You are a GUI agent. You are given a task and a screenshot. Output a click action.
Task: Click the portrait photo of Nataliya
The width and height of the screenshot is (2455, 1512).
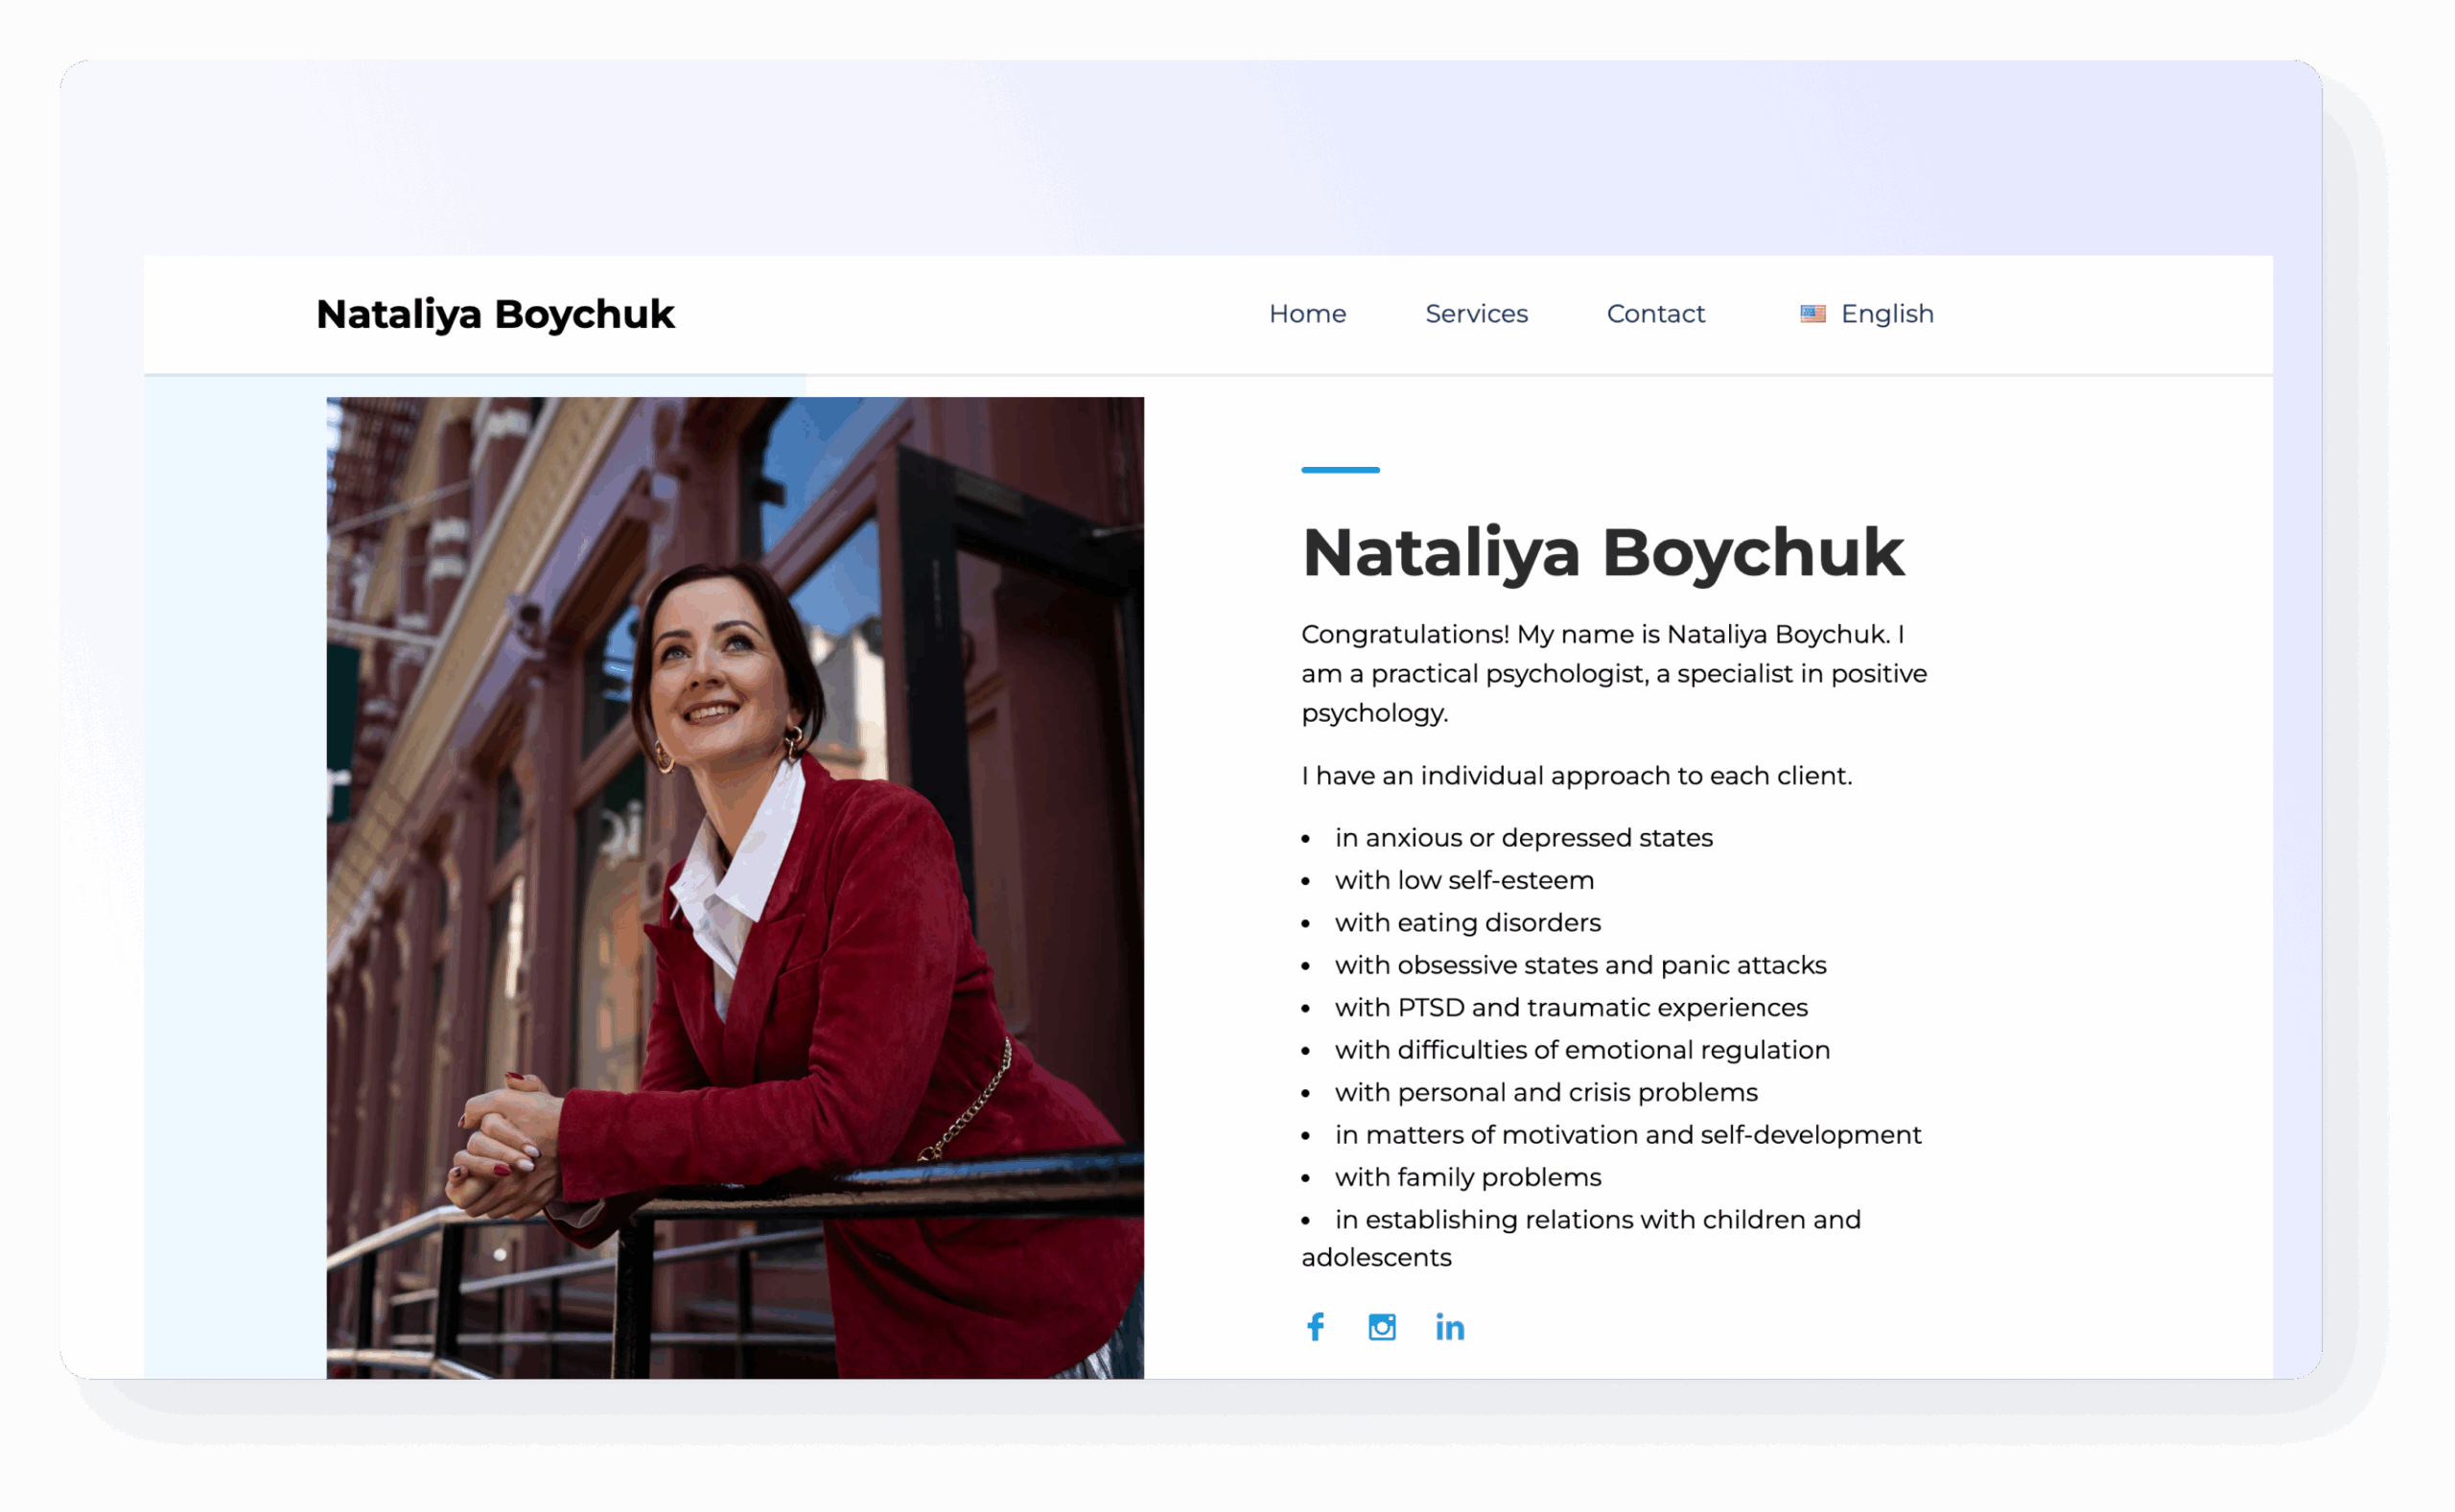point(735,887)
